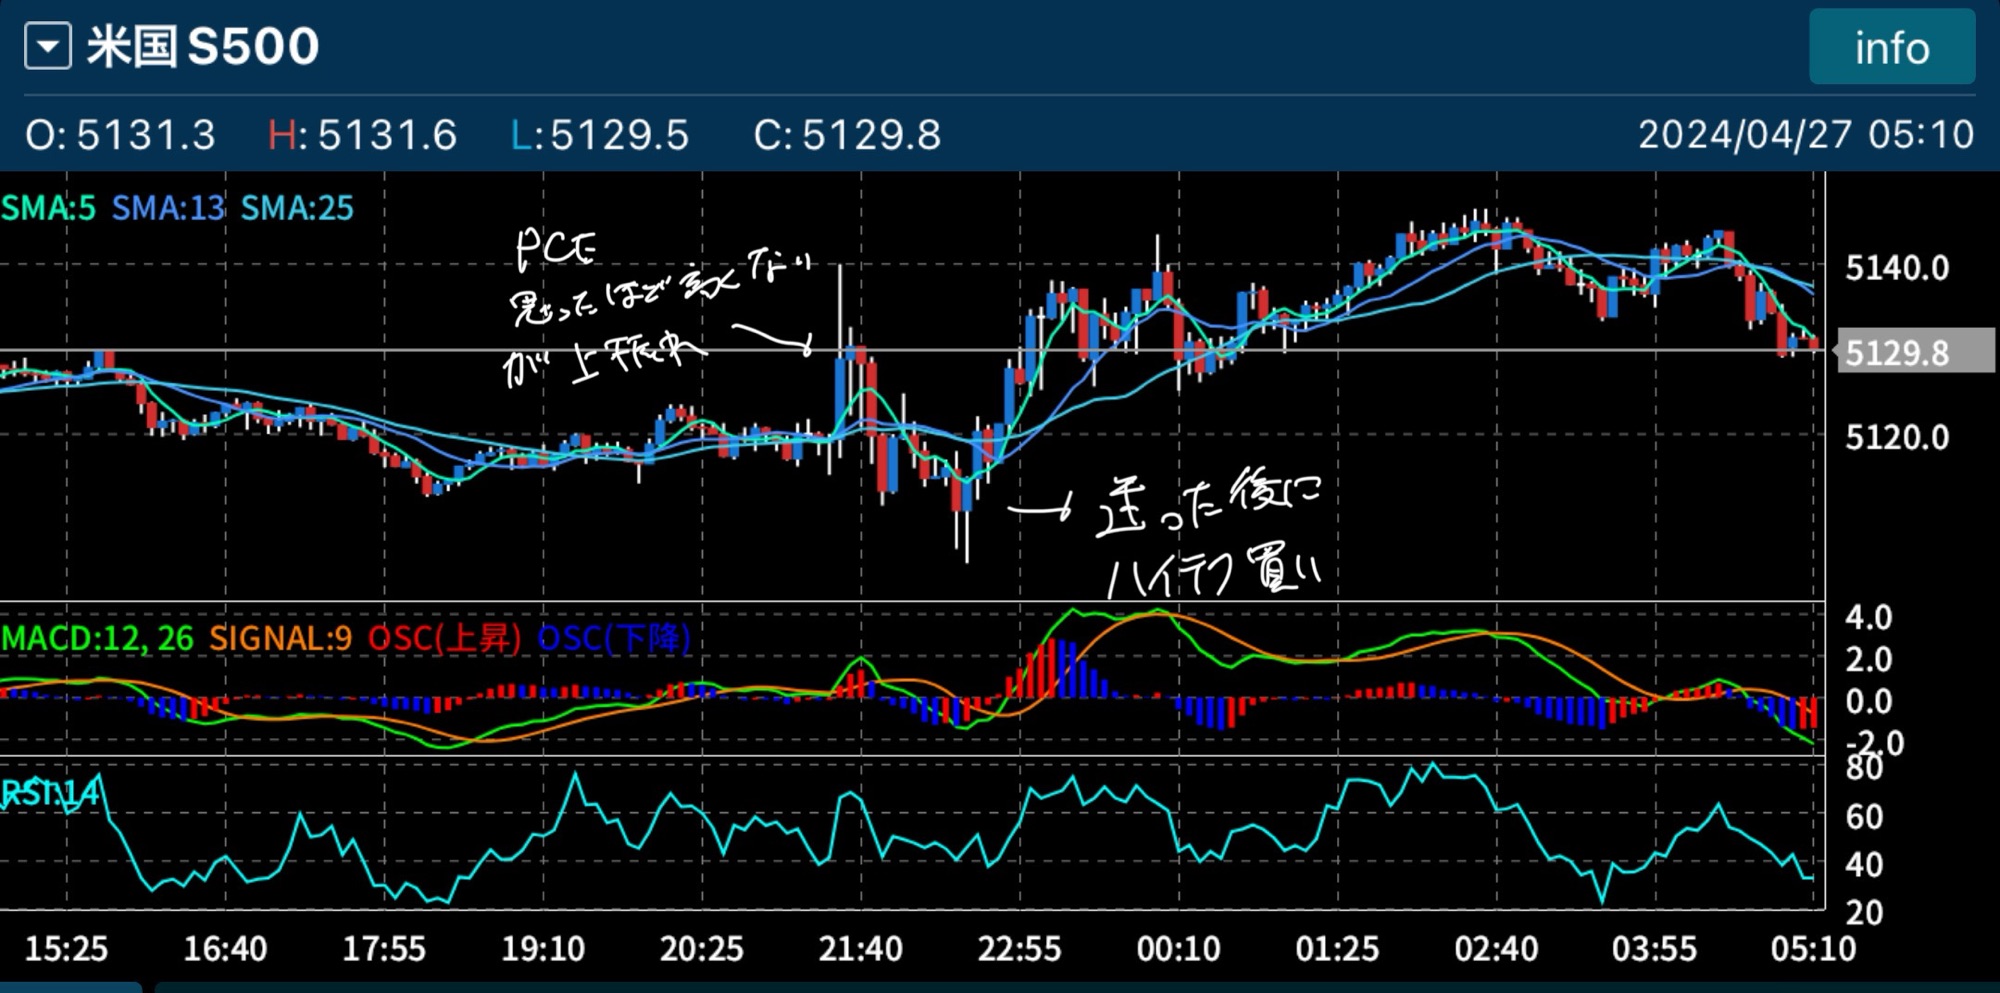
Task: Click the 21:40 time axis label
Action: (860, 948)
